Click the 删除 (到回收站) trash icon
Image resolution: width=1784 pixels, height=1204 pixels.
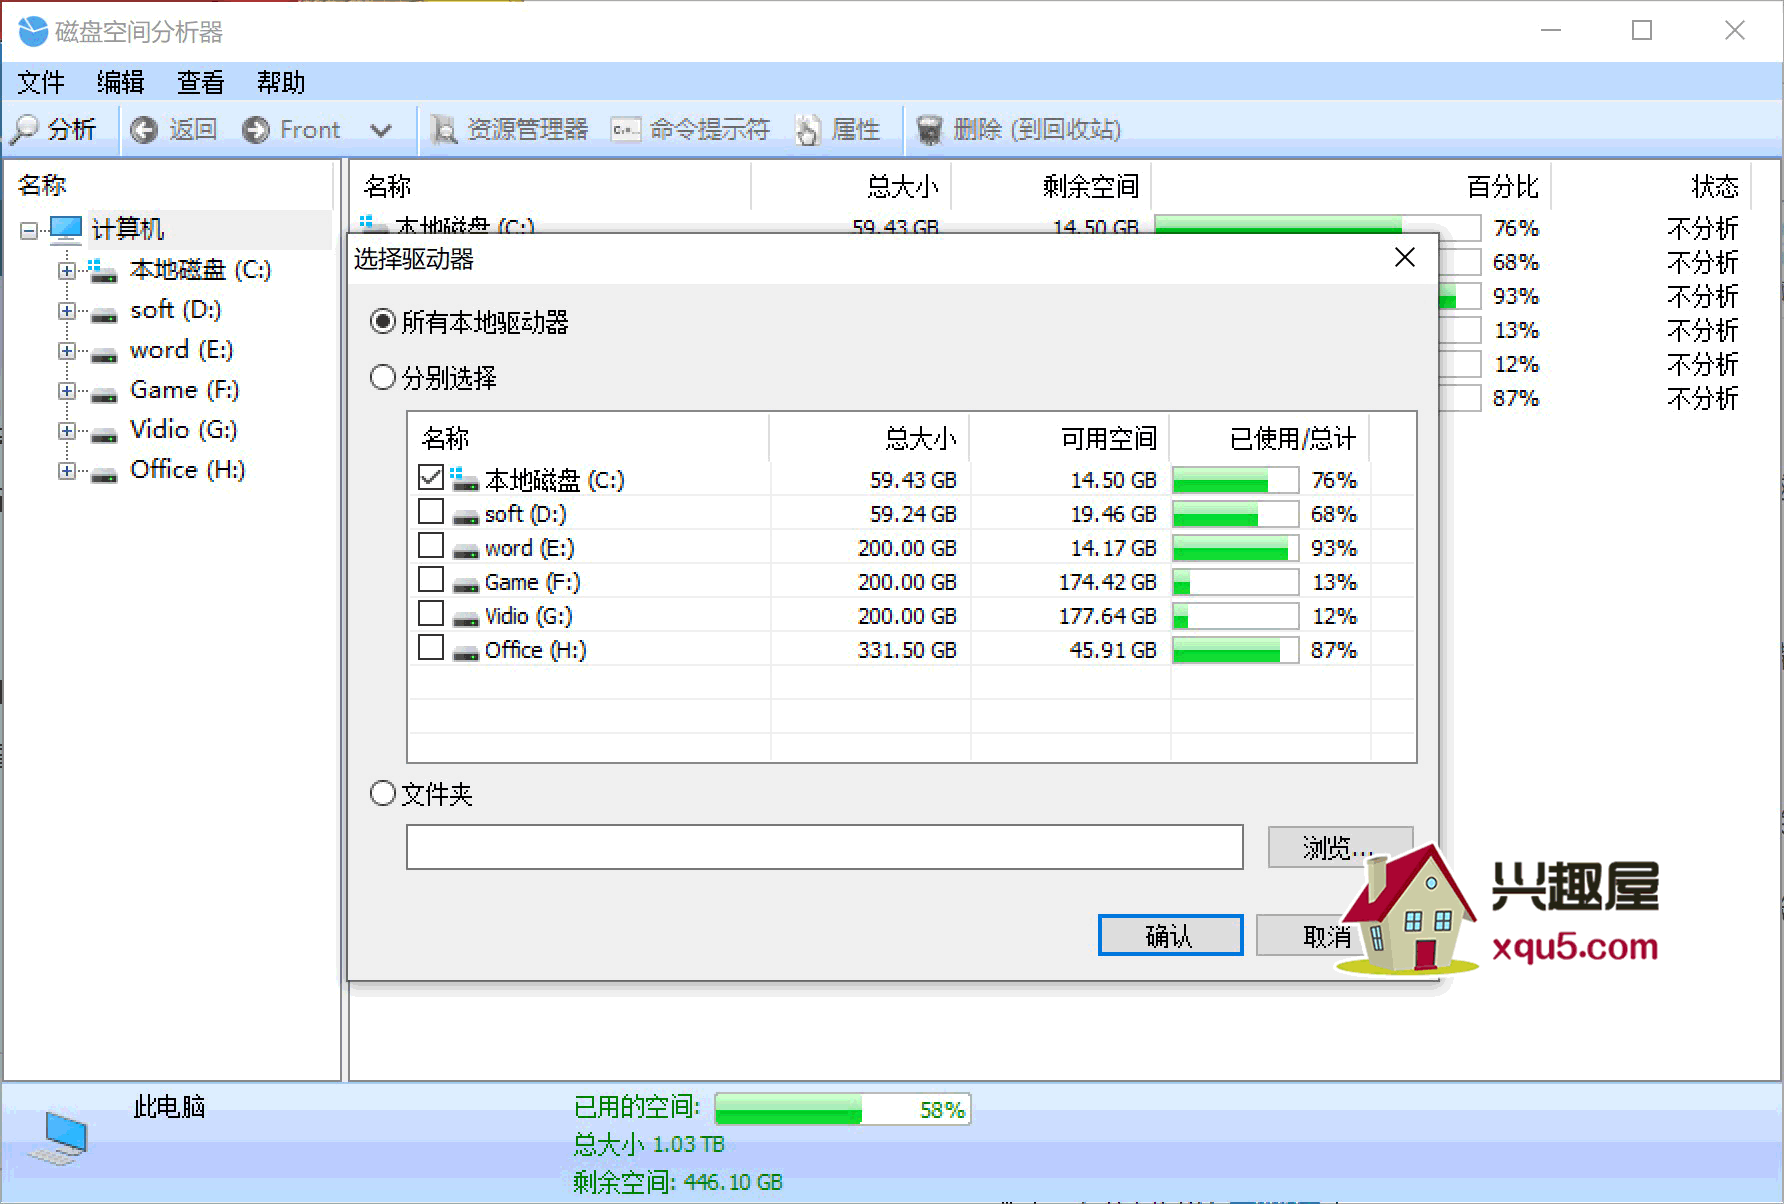929,130
